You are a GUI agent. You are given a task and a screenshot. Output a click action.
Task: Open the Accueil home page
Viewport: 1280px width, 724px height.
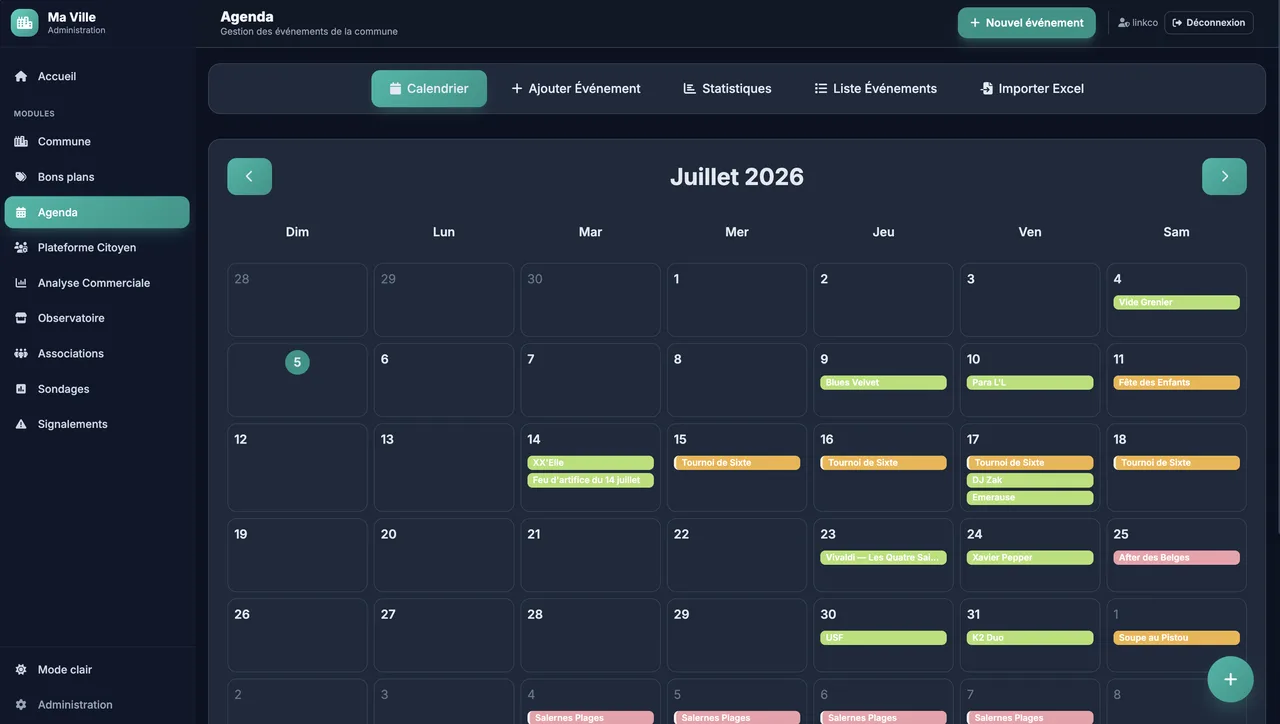[97, 76]
